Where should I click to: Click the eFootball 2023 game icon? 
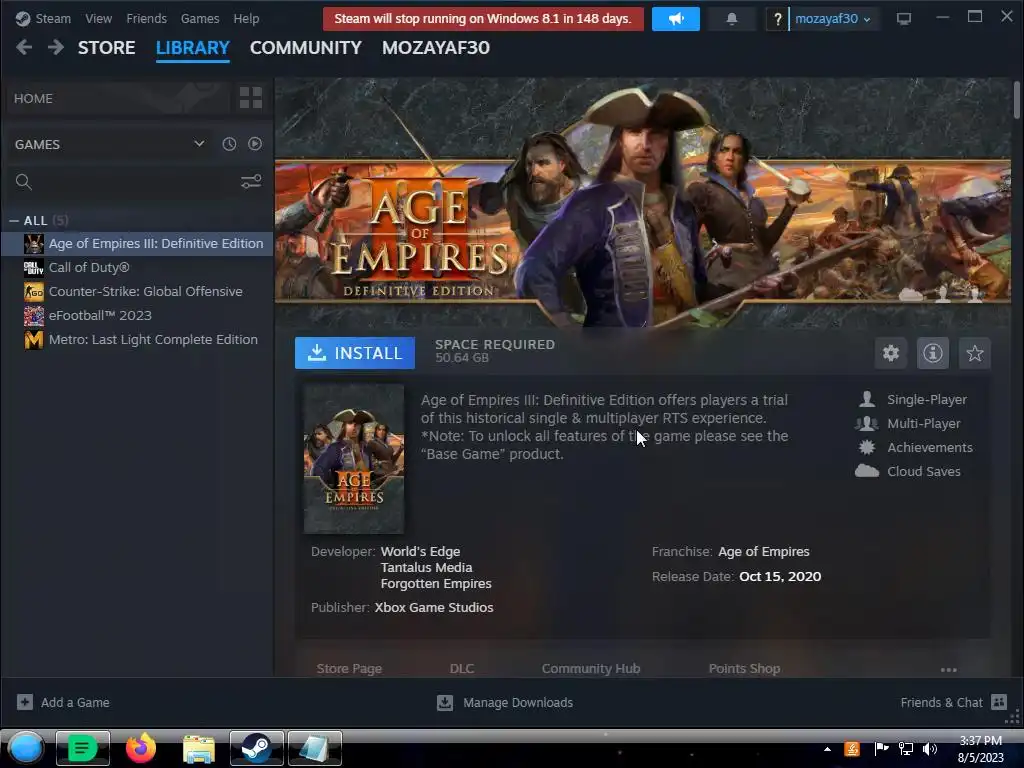[33, 315]
